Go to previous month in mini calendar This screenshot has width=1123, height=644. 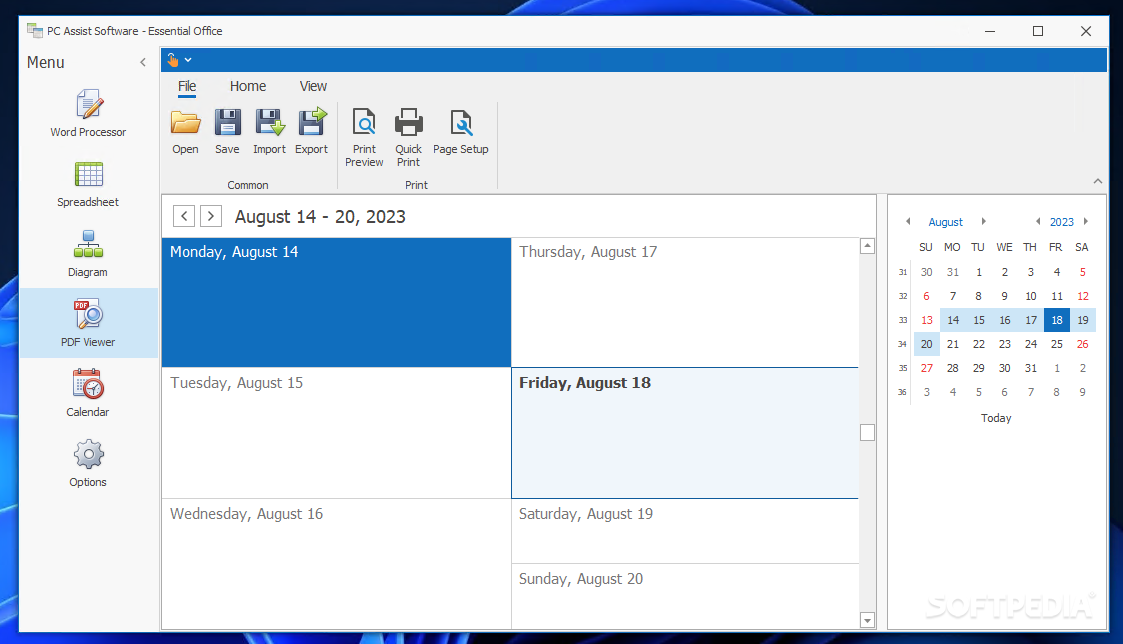point(908,221)
